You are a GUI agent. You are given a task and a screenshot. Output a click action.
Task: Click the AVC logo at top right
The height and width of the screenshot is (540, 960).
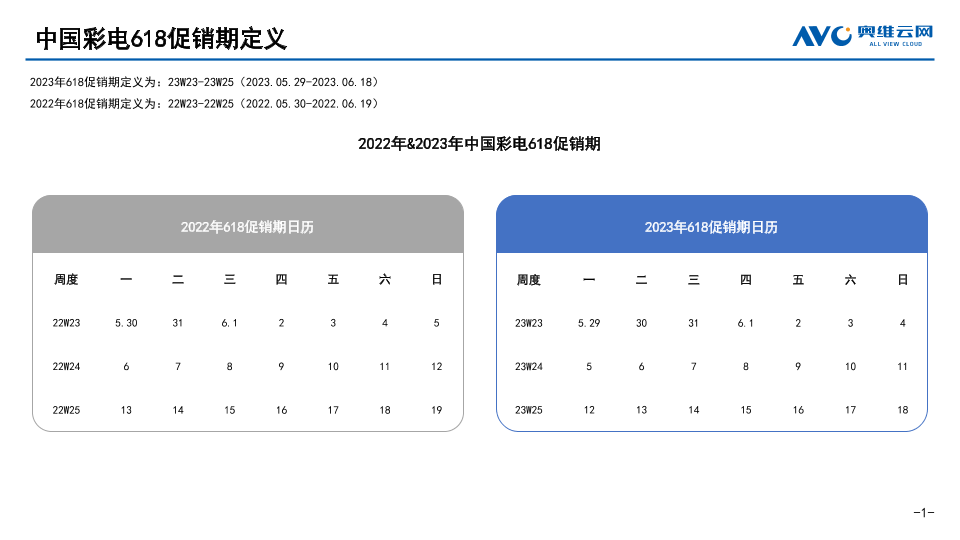[862, 35]
